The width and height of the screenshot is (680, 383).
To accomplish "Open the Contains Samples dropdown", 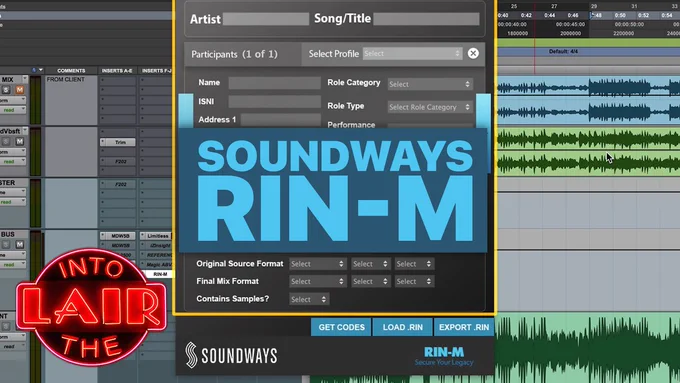I will point(309,299).
